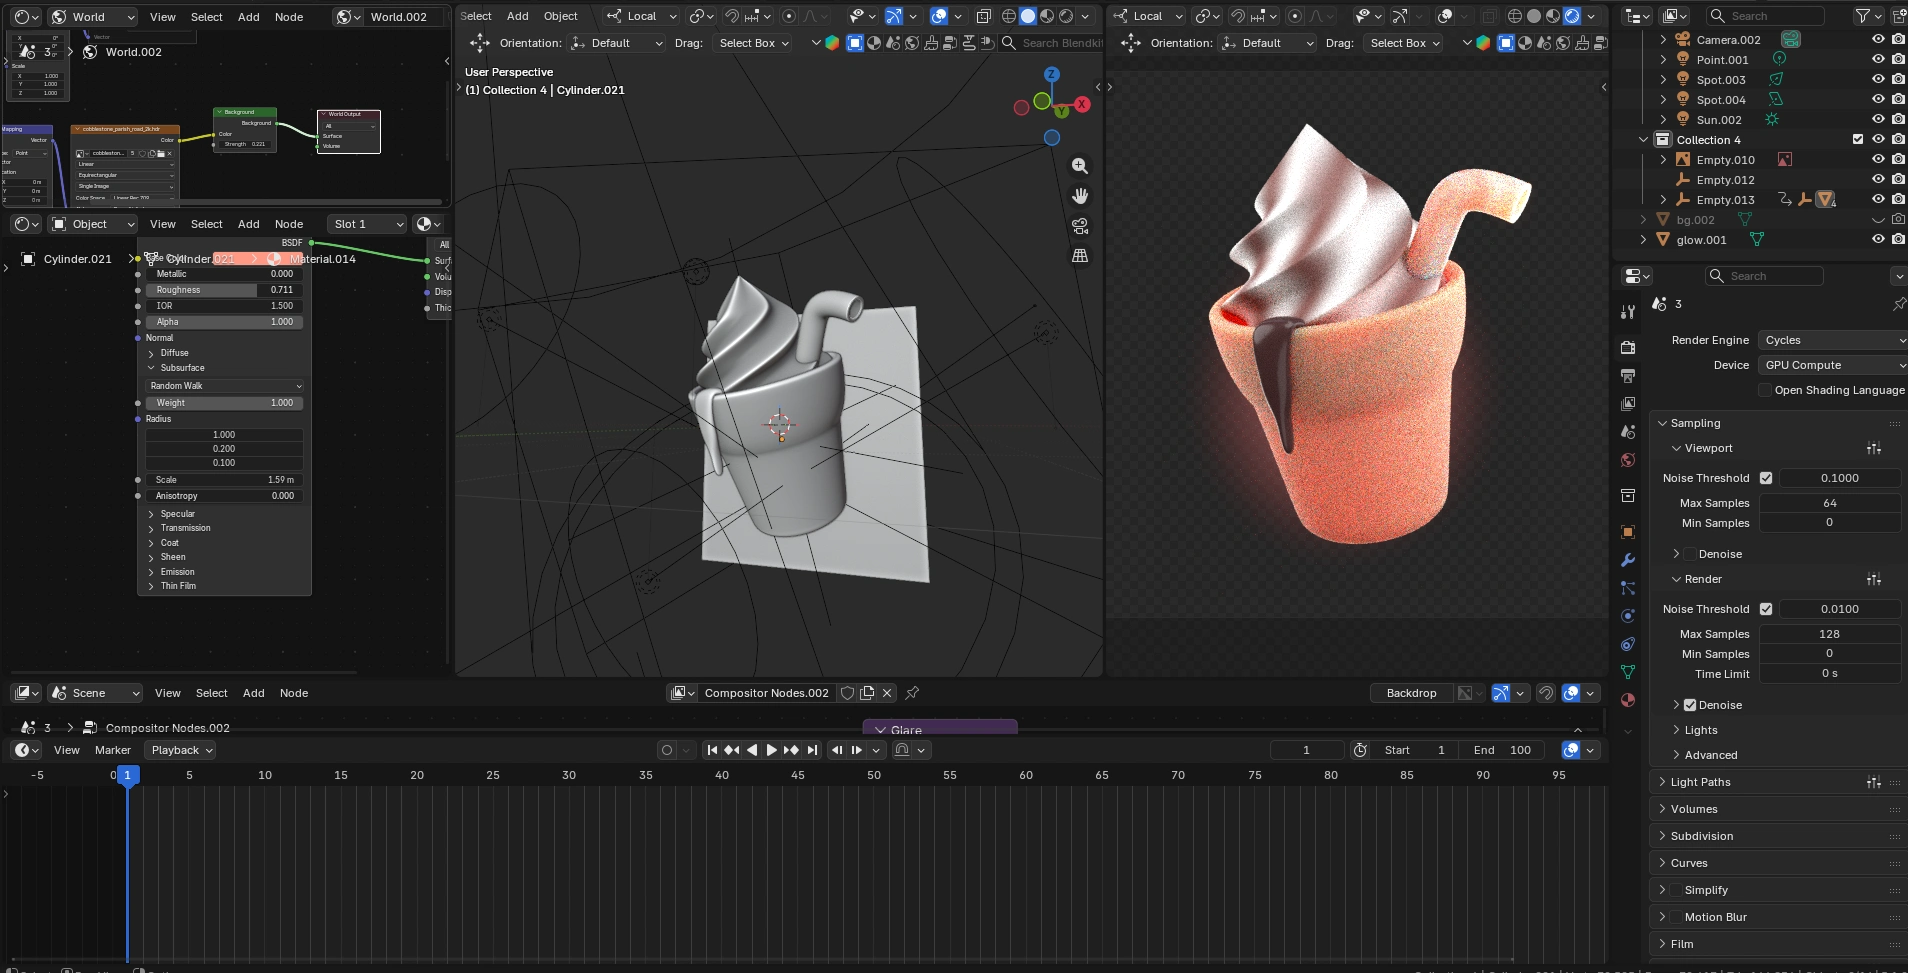The height and width of the screenshot is (973, 1908).
Task: Collapse the Sampling panel
Action: tap(1663, 423)
